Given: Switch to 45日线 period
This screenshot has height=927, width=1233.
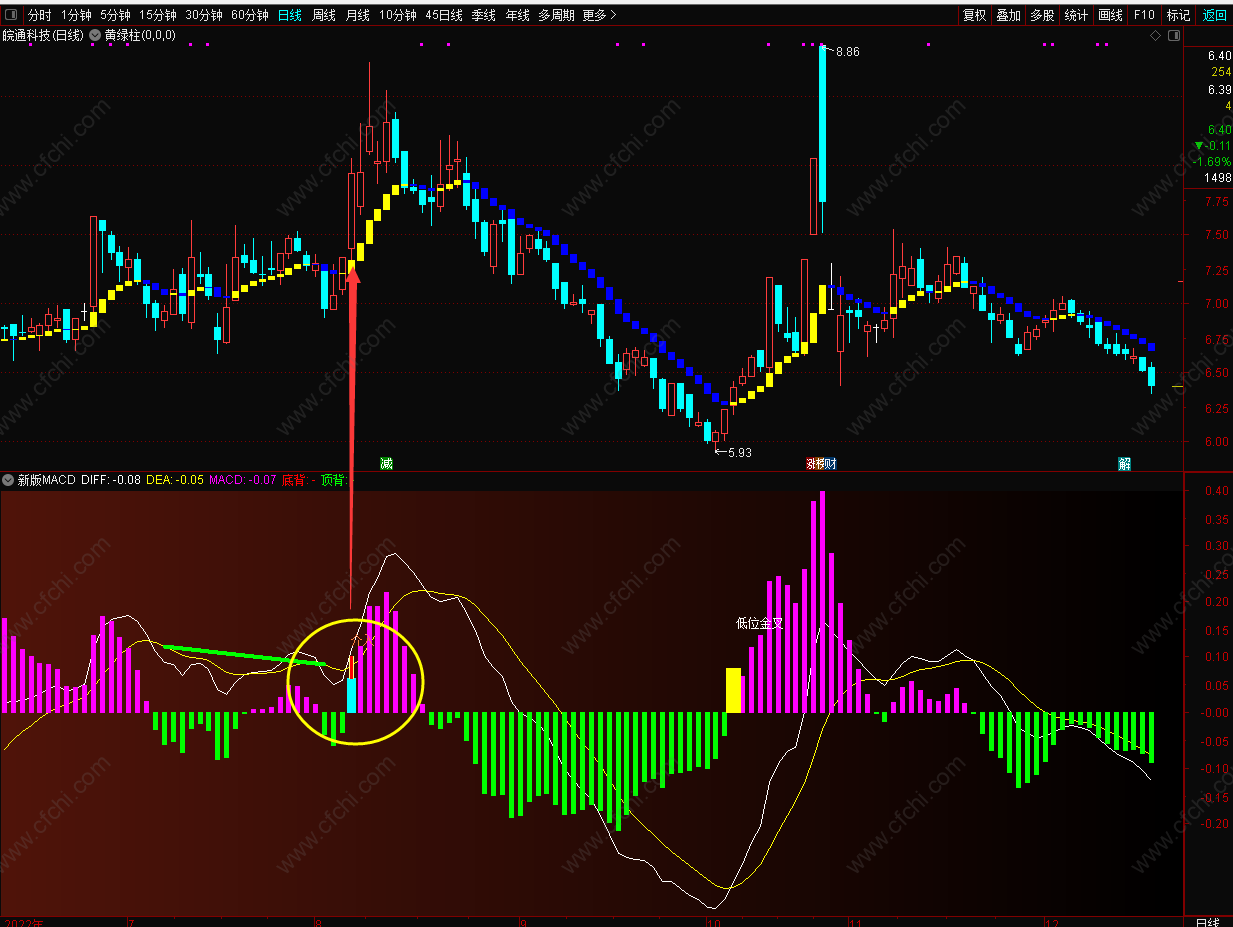Looking at the screenshot, I should [444, 15].
